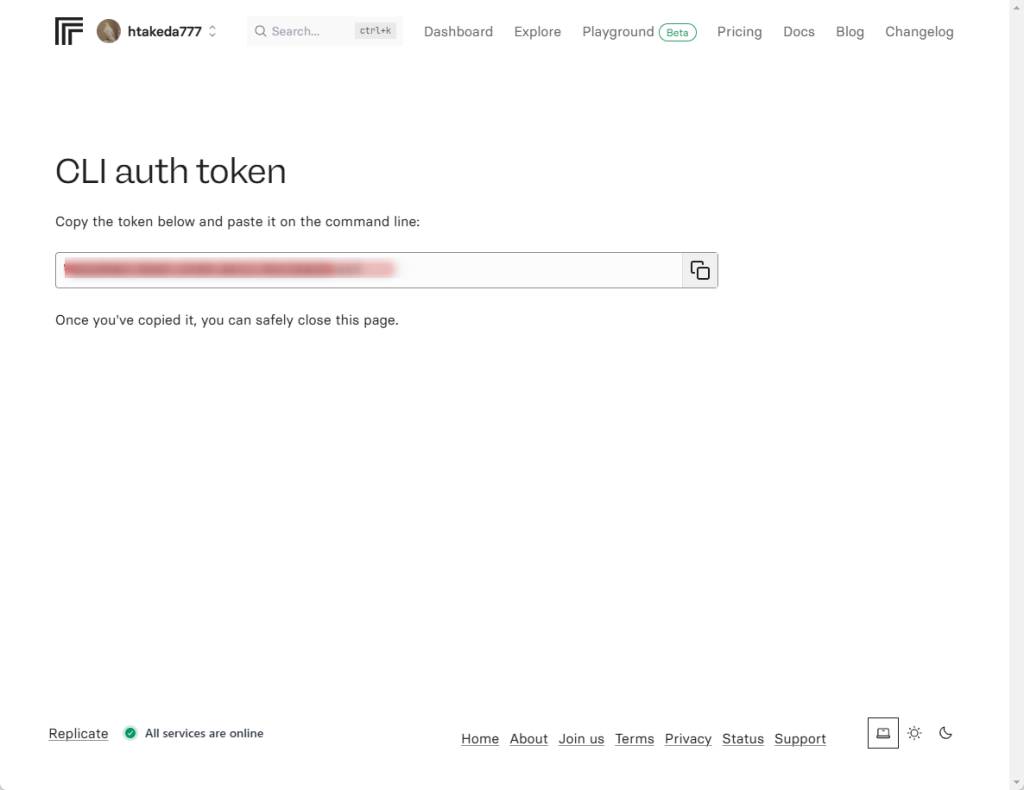The width and height of the screenshot is (1024, 790).
Task: Click the search magnifier icon
Action: 261,31
